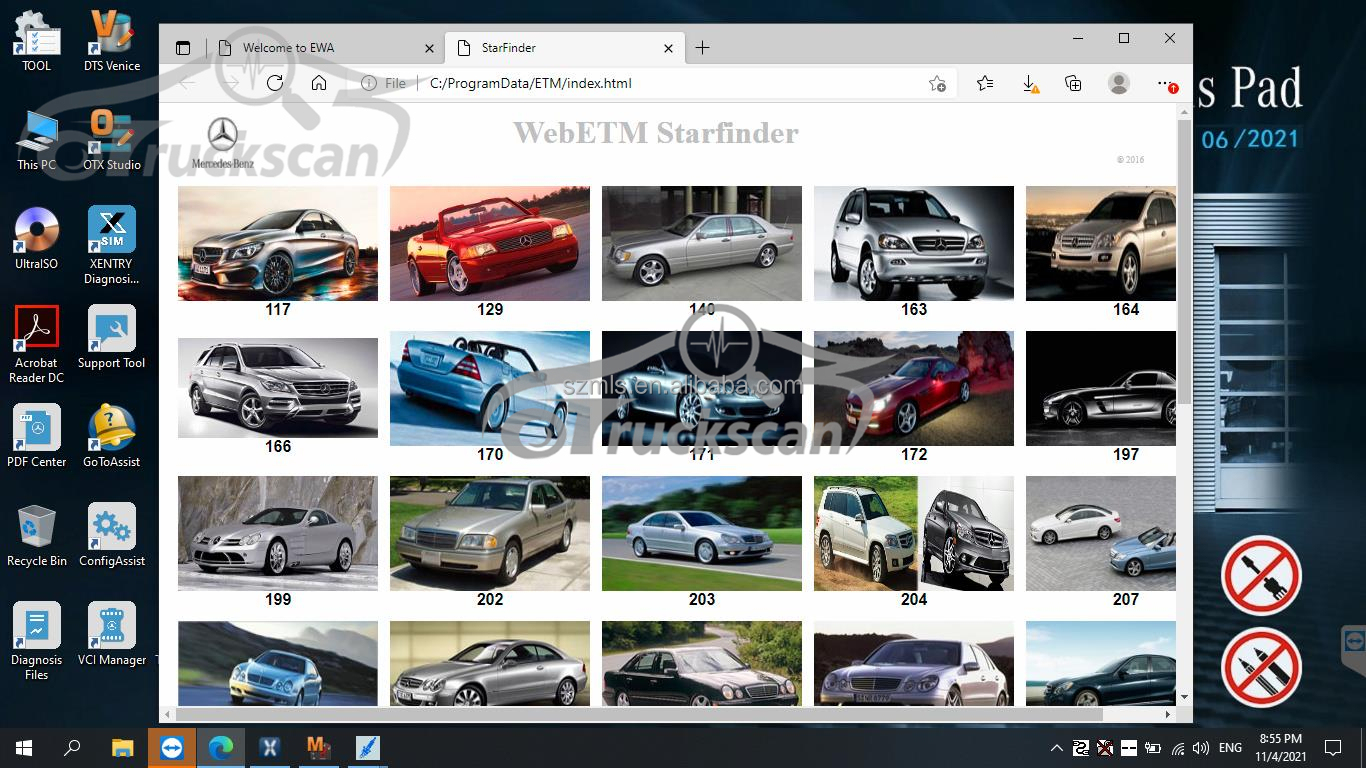Select the model 166 car thumbnail
This screenshot has height=768, width=1366.
tap(278, 388)
